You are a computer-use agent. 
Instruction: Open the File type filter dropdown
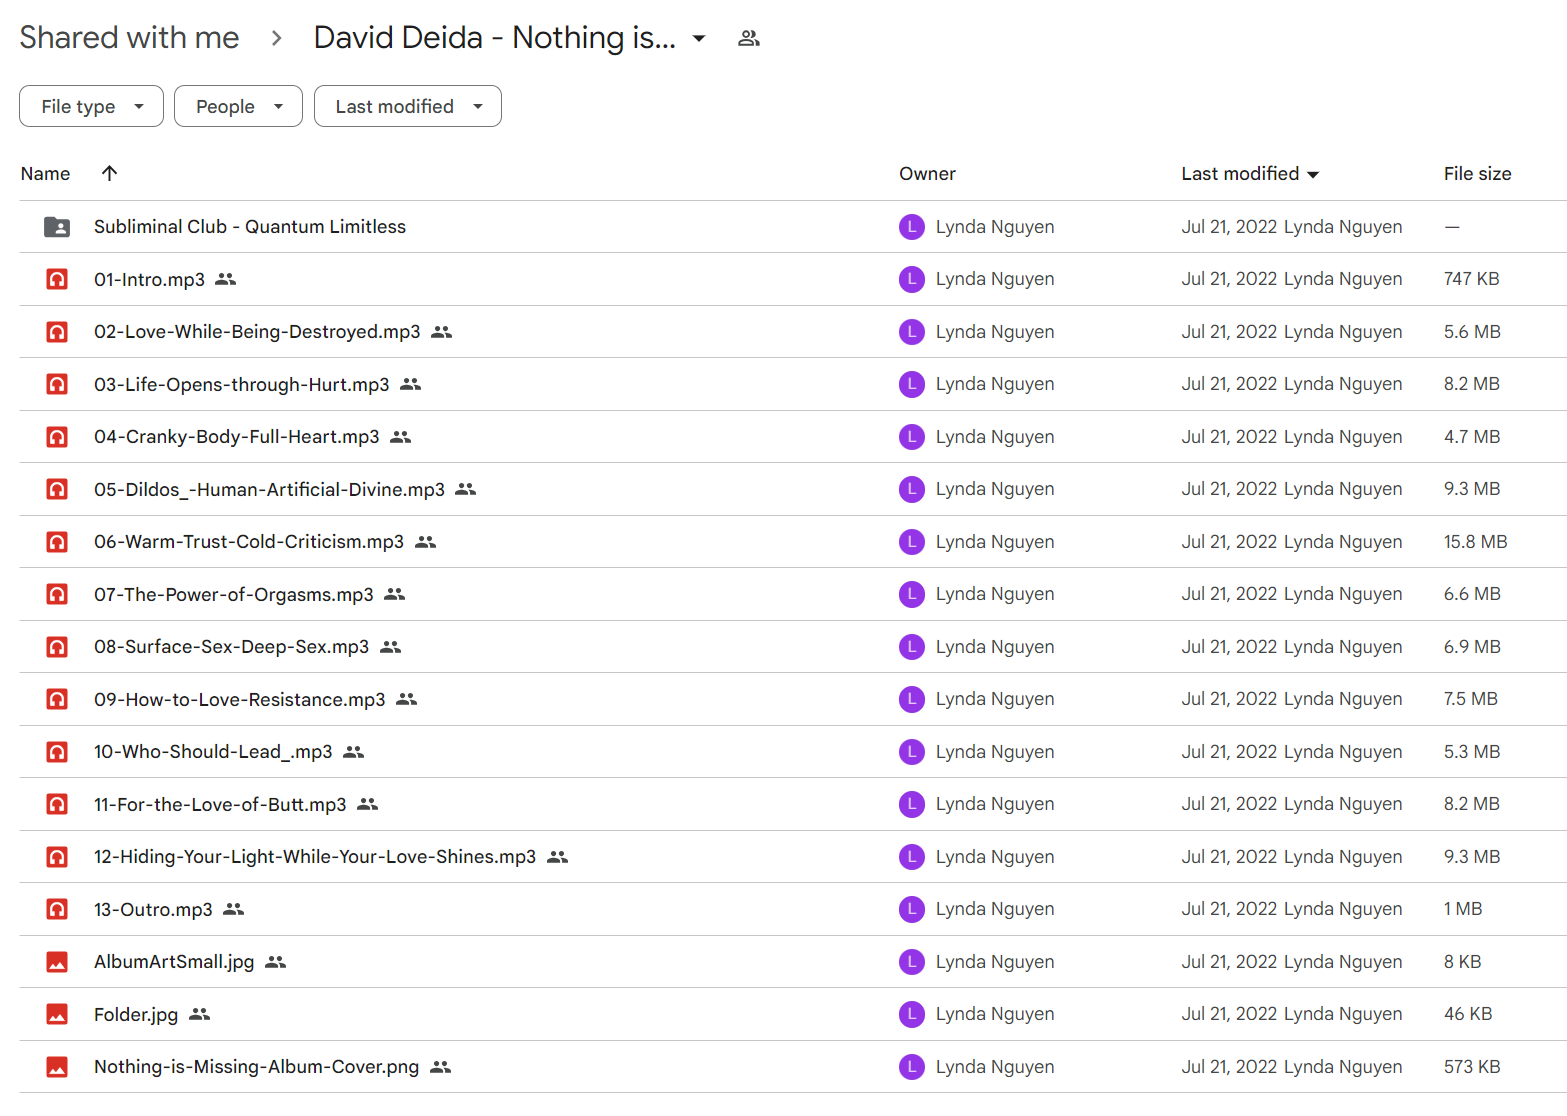(x=91, y=106)
